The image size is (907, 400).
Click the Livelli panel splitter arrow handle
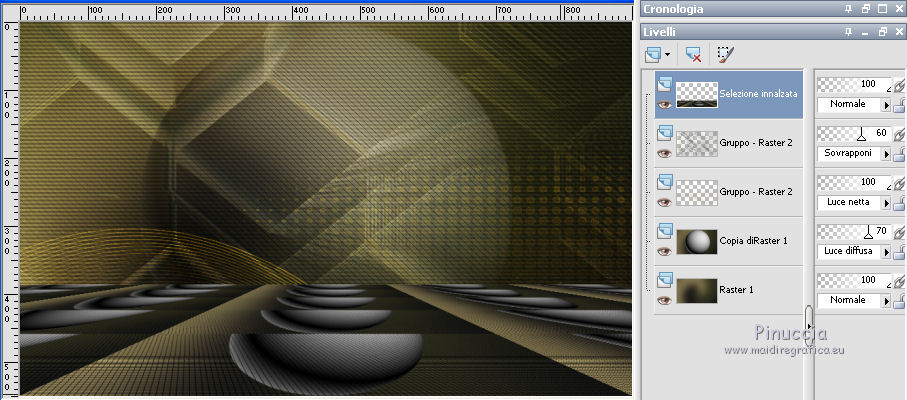(x=809, y=326)
